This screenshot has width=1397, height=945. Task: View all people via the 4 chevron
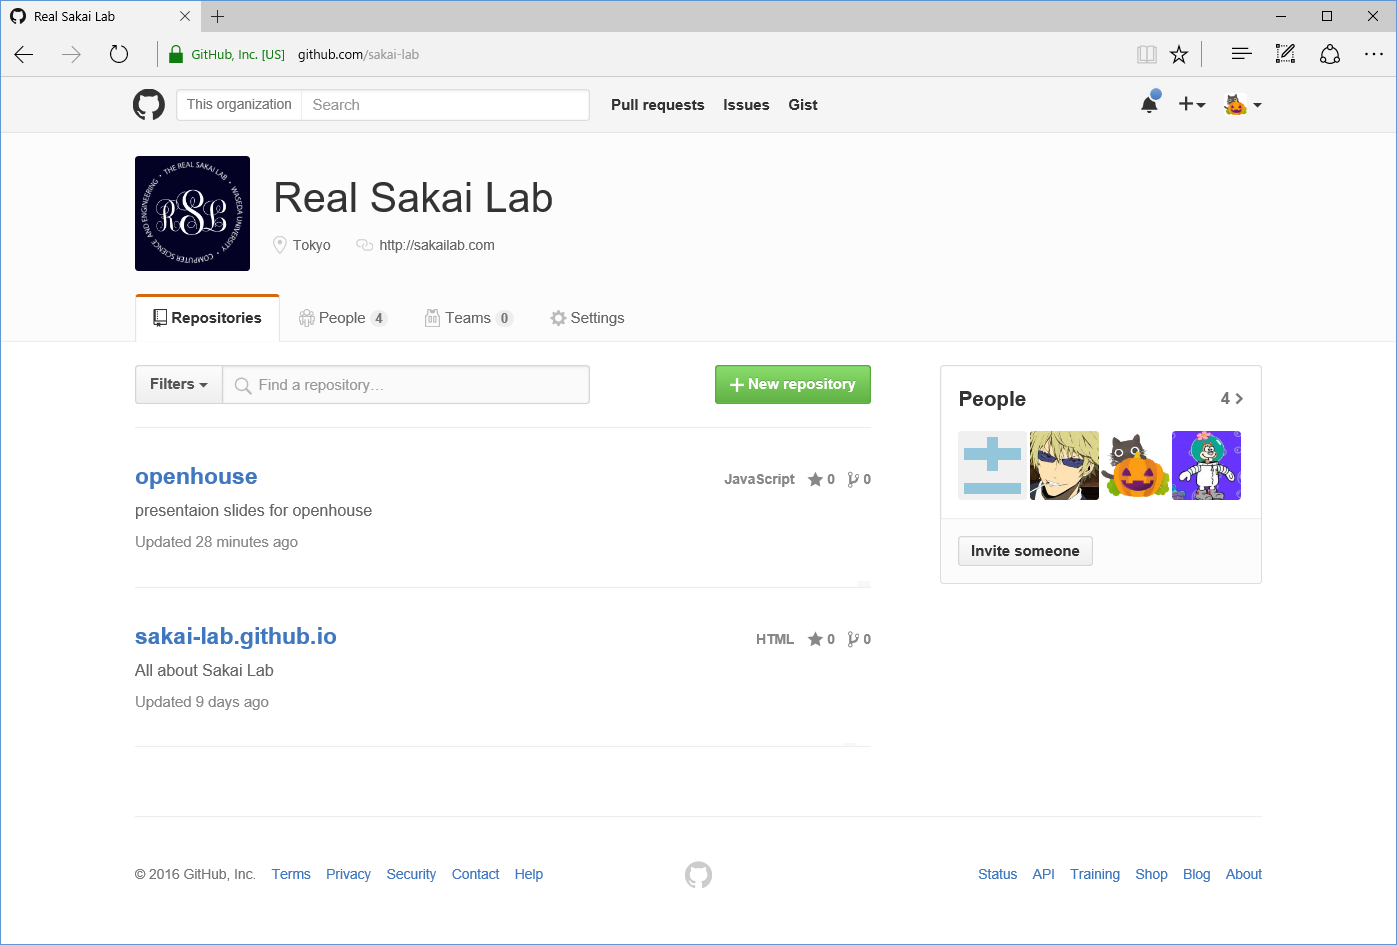[x=1232, y=399]
